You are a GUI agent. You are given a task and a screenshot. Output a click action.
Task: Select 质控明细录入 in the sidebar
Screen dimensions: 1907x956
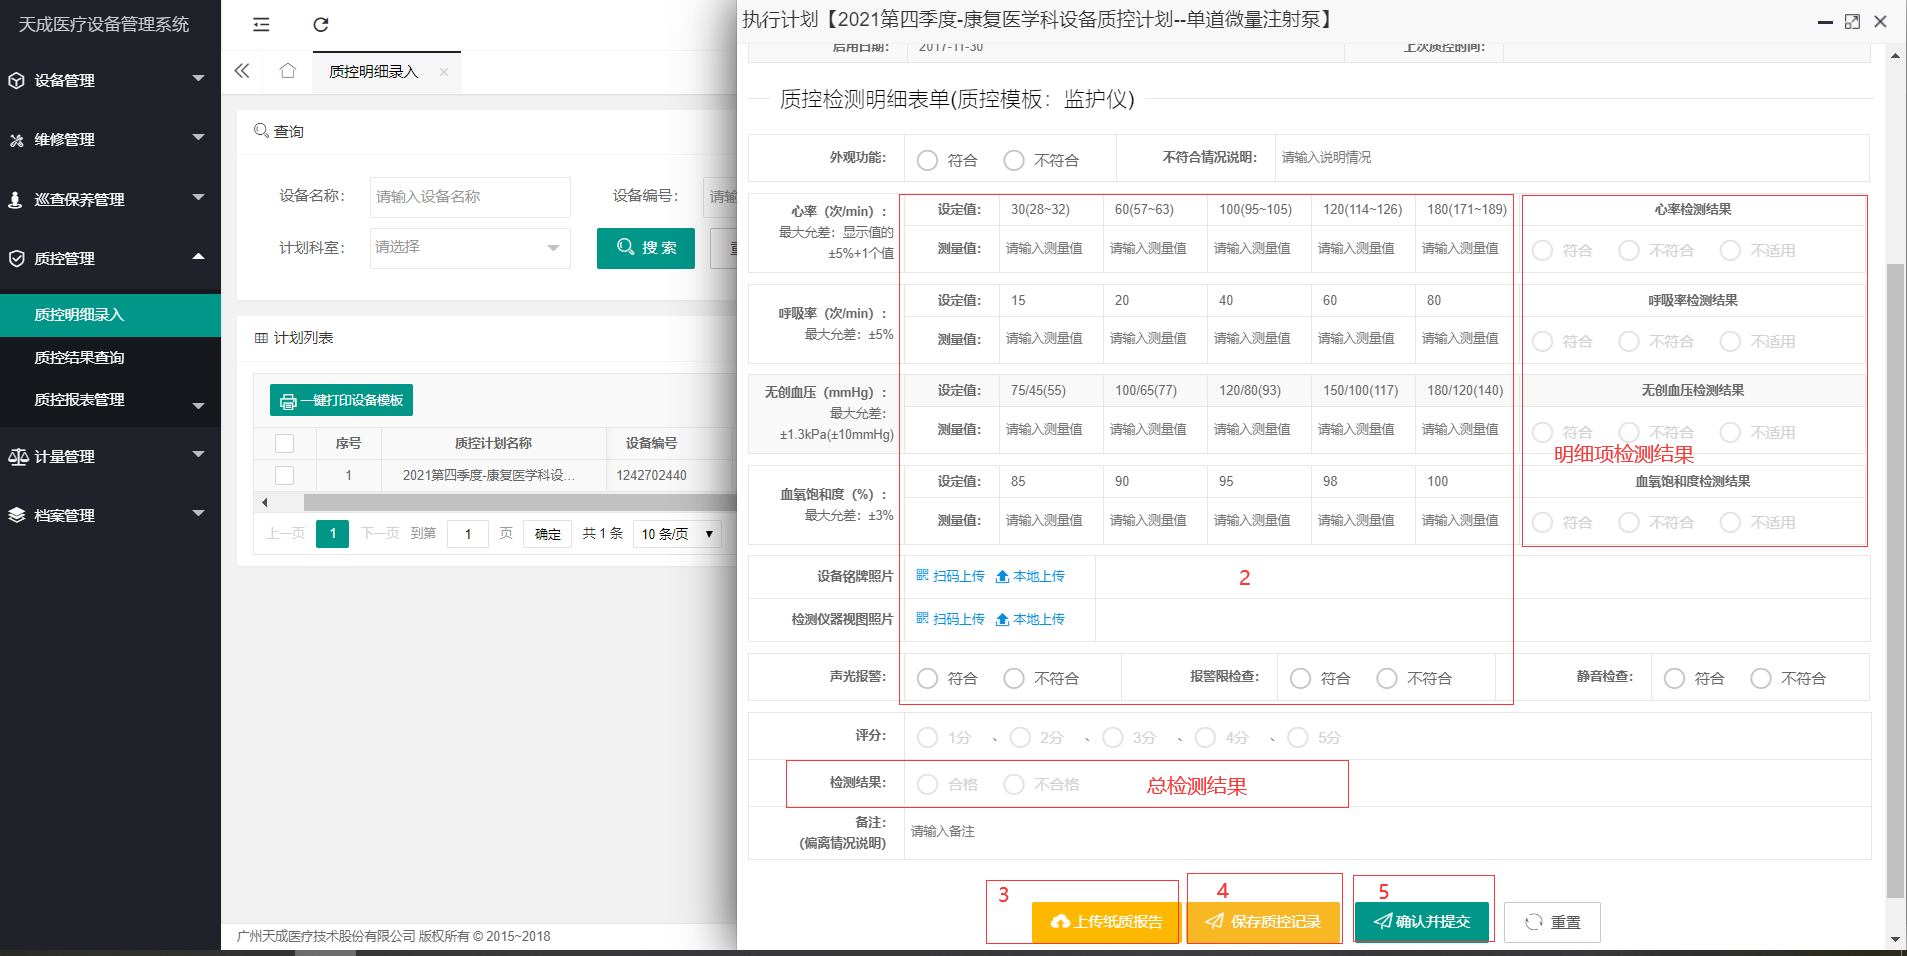click(x=110, y=315)
